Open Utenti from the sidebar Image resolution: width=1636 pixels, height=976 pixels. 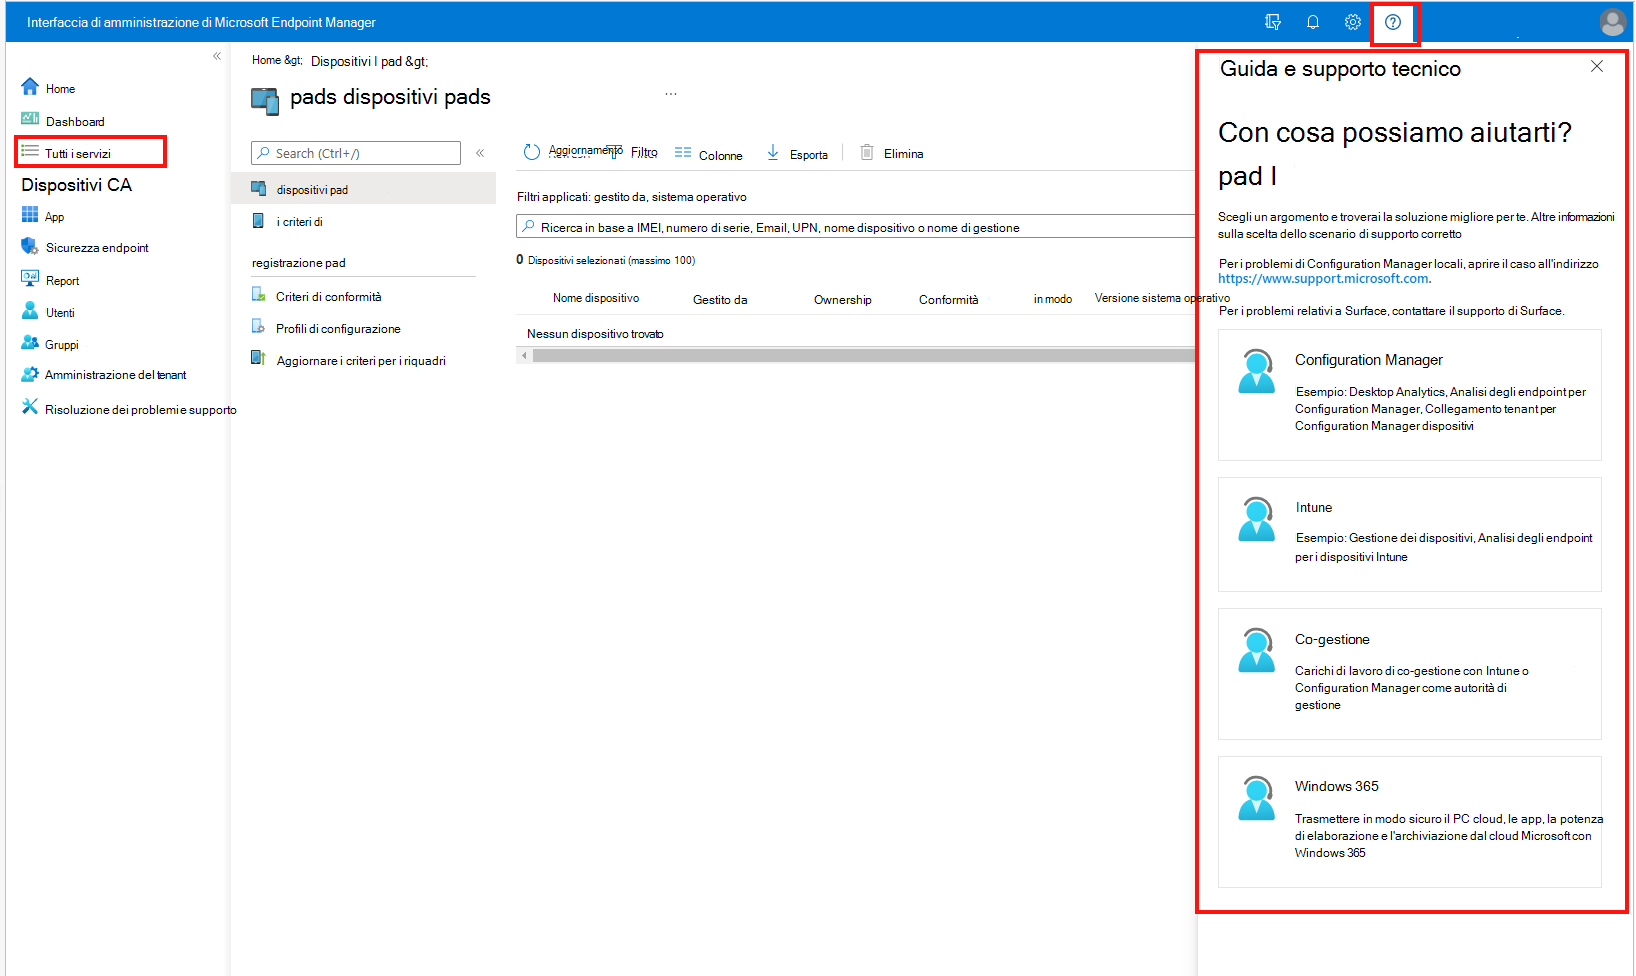tap(60, 313)
